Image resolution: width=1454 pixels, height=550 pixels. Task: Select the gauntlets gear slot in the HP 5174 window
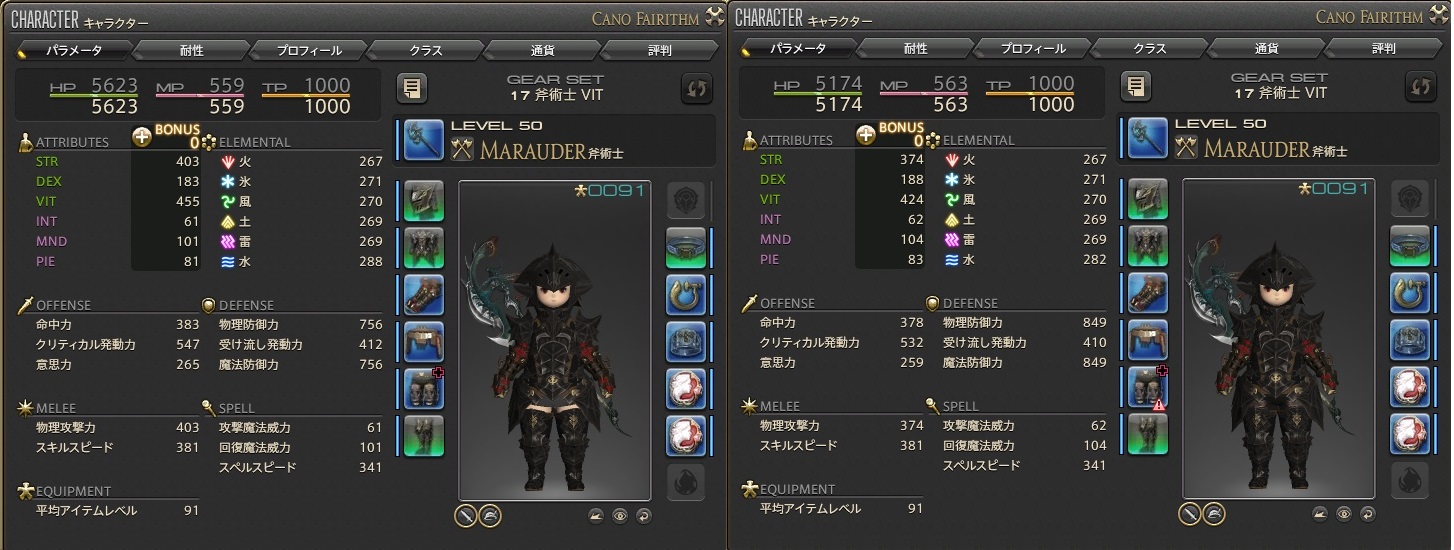pos(1148,292)
